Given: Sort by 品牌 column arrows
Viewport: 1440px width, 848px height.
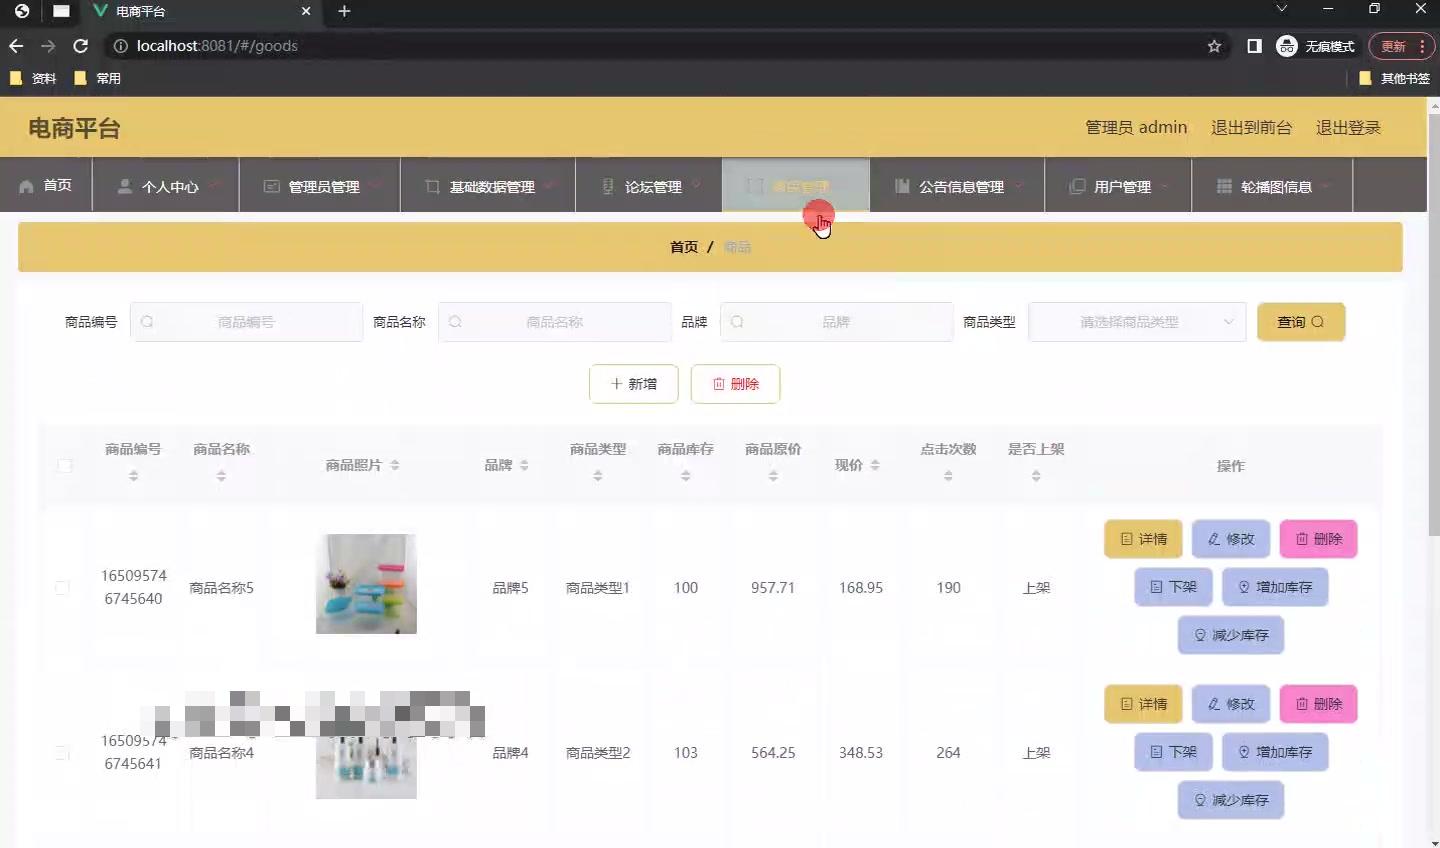Looking at the screenshot, I should pyautogui.click(x=524, y=465).
